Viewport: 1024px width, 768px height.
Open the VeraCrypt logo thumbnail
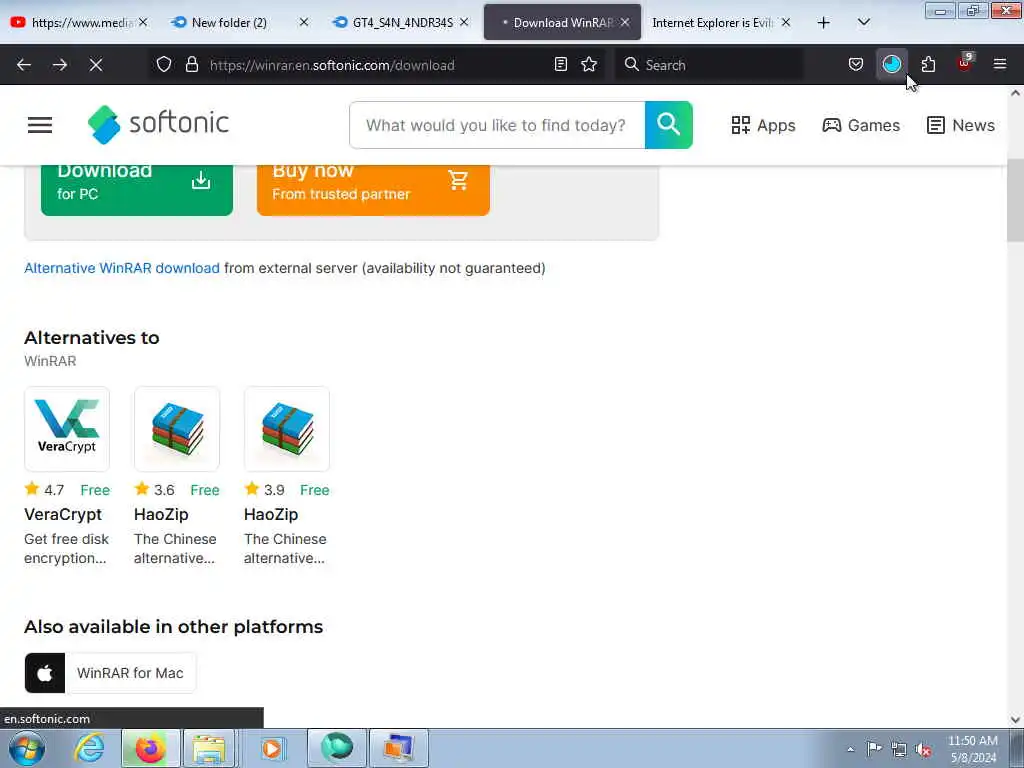coord(67,428)
